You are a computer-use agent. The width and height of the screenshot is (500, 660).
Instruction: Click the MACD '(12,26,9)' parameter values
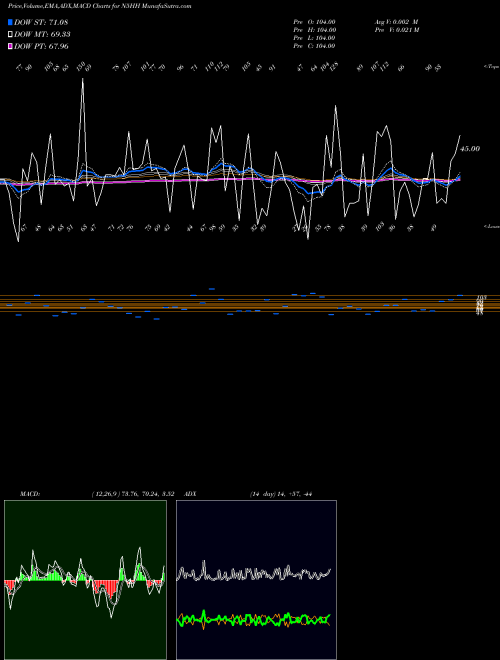(133, 494)
